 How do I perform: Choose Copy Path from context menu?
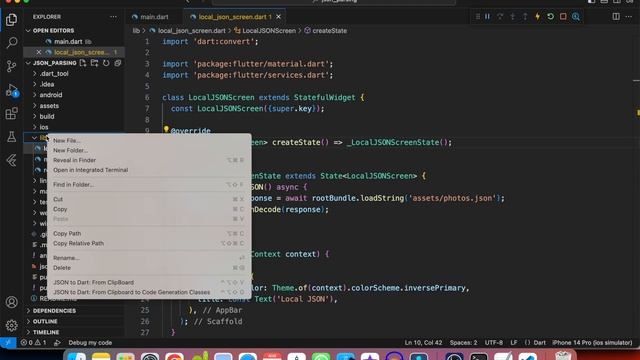click(149, 233)
